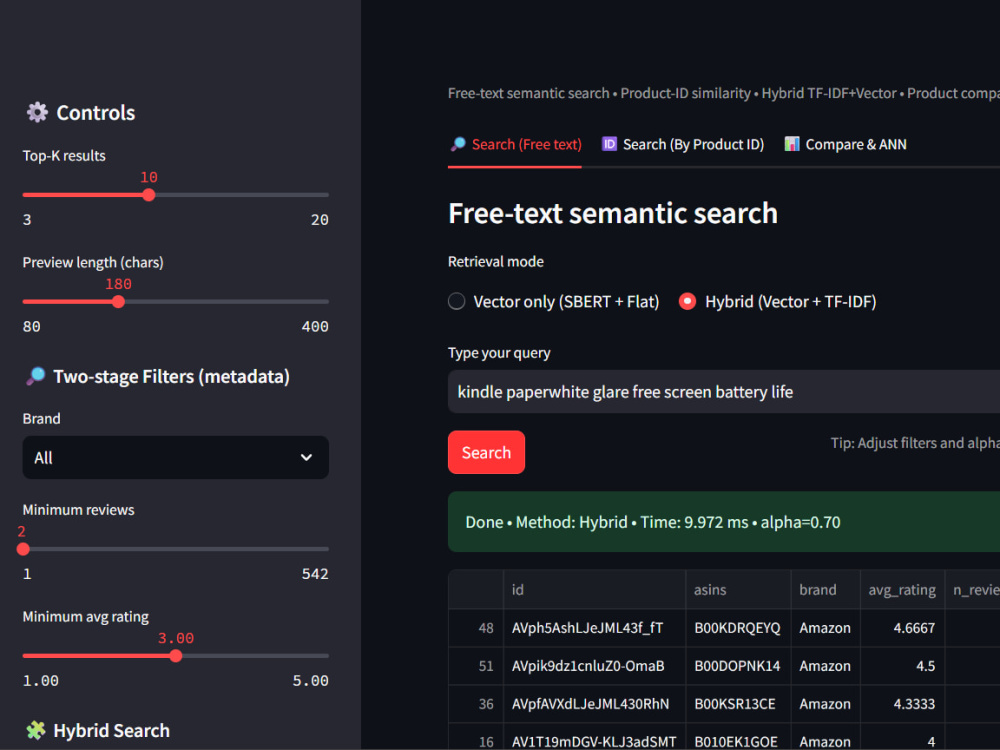1000x750 pixels.
Task: Open the Brand dropdown showing All
Action: tap(175, 457)
